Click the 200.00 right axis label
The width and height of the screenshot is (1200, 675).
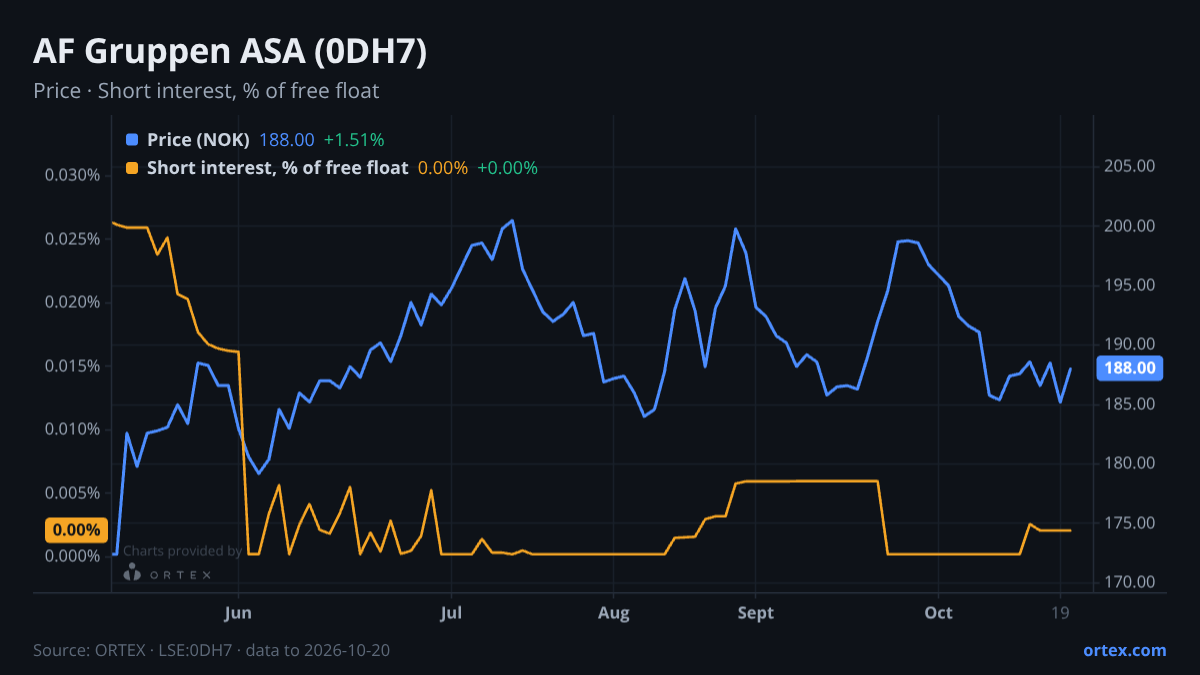(x=1131, y=226)
